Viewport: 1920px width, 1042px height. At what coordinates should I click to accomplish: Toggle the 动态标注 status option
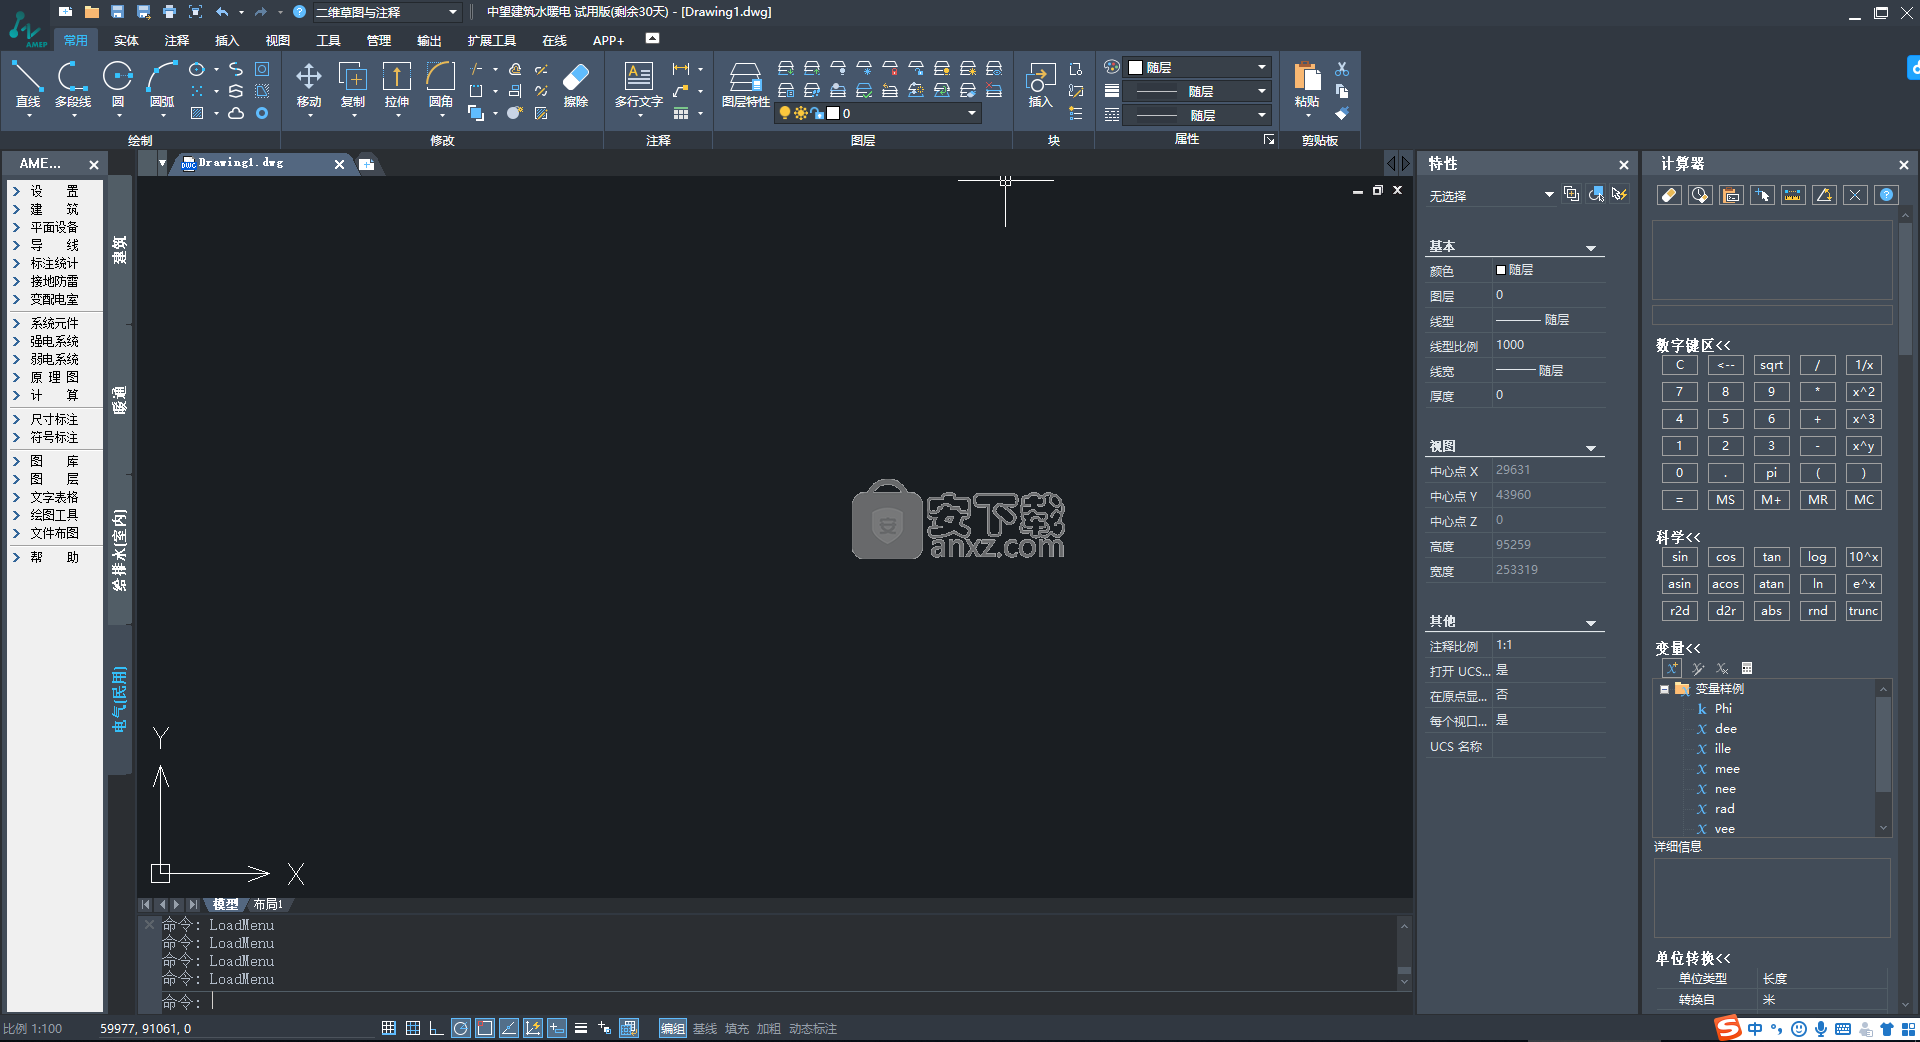(x=813, y=1028)
